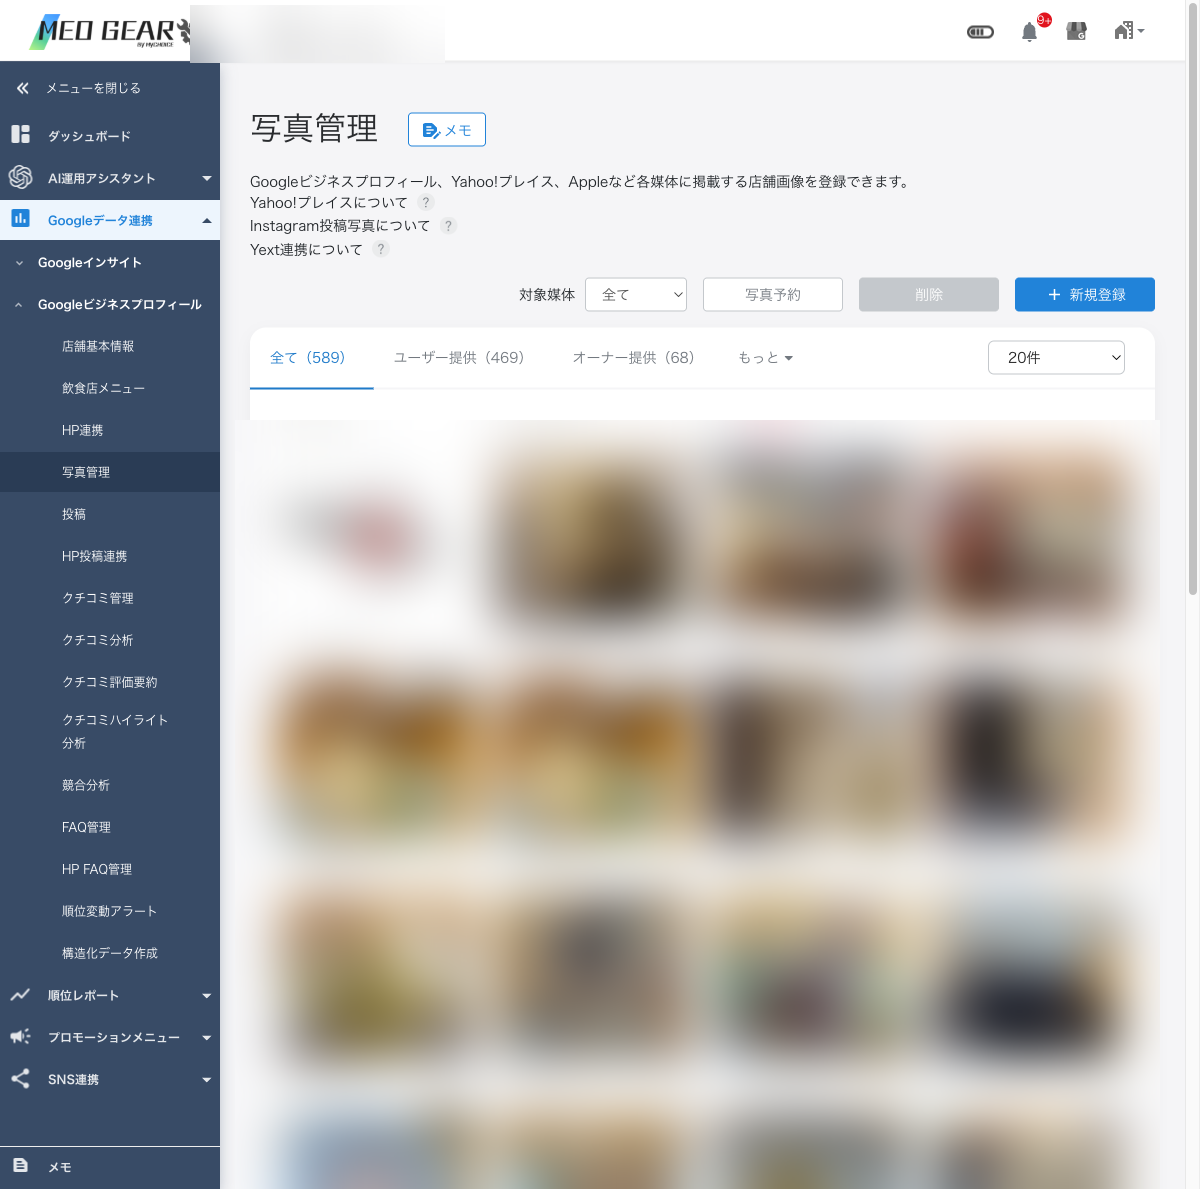Switch to the ユーザー提供 (469) tab
The height and width of the screenshot is (1189, 1200).
459,358
